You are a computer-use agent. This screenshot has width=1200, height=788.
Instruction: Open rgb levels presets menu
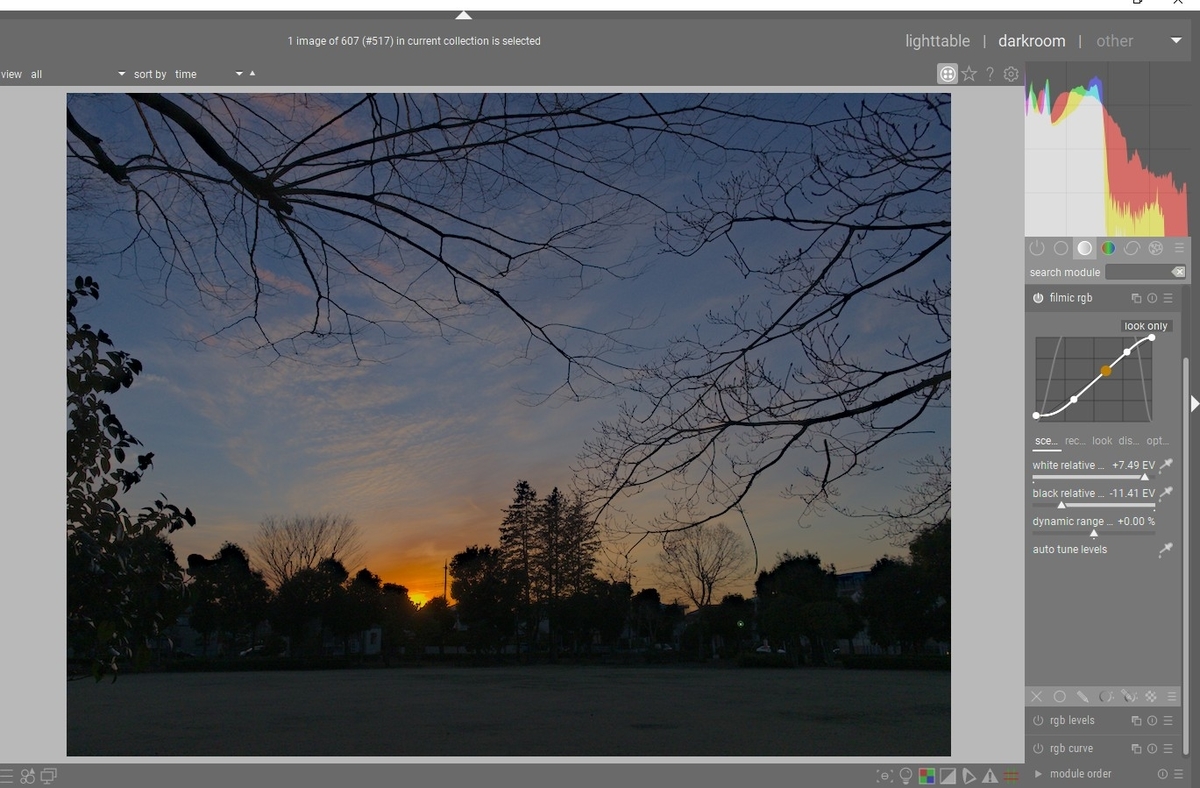[x=1167, y=721]
